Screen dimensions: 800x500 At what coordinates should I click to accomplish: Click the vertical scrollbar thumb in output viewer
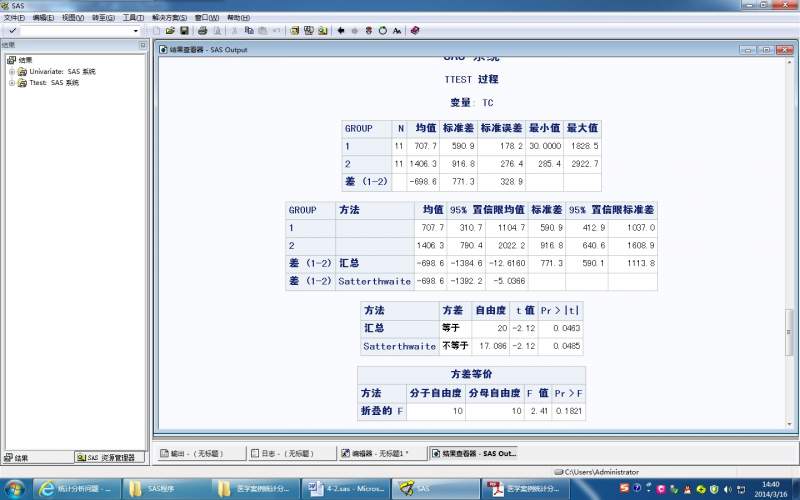[x=789, y=332]
